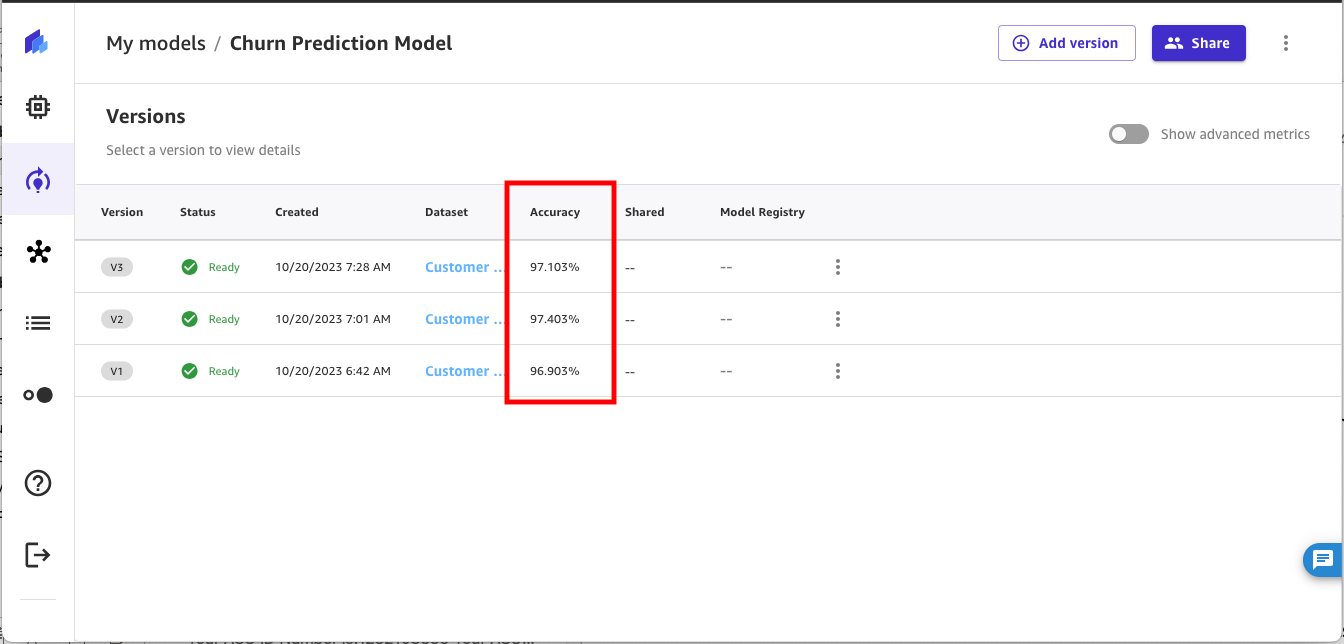Open the two-circles sidebar icon

(38, 395)
